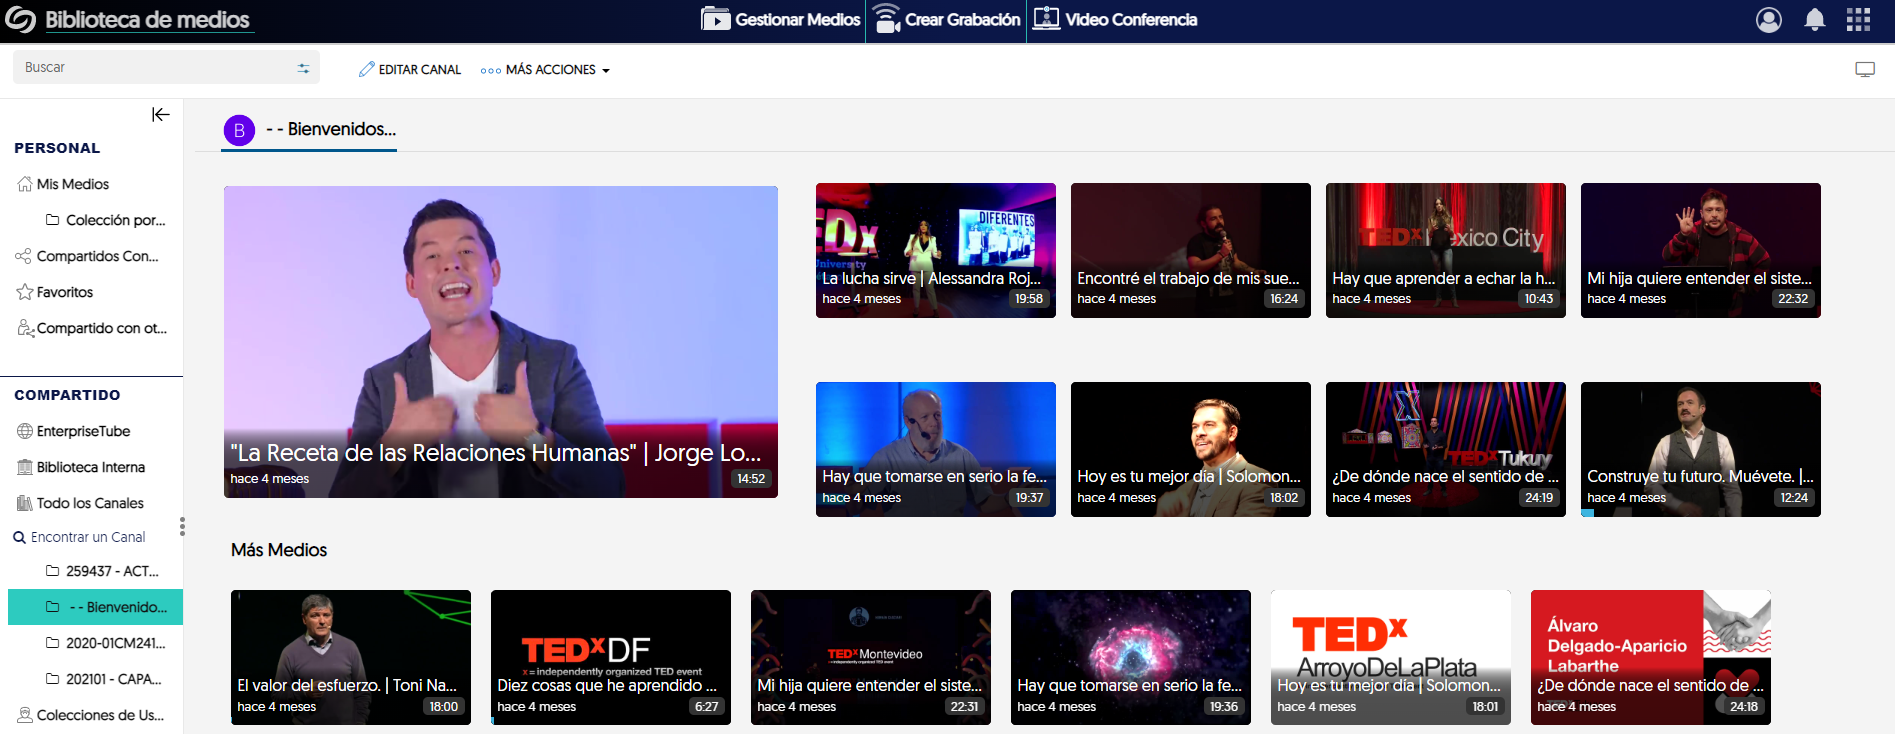Start a Video Conferencia
Viewport: 1895px width, 734px height.
coord(1115,19)
